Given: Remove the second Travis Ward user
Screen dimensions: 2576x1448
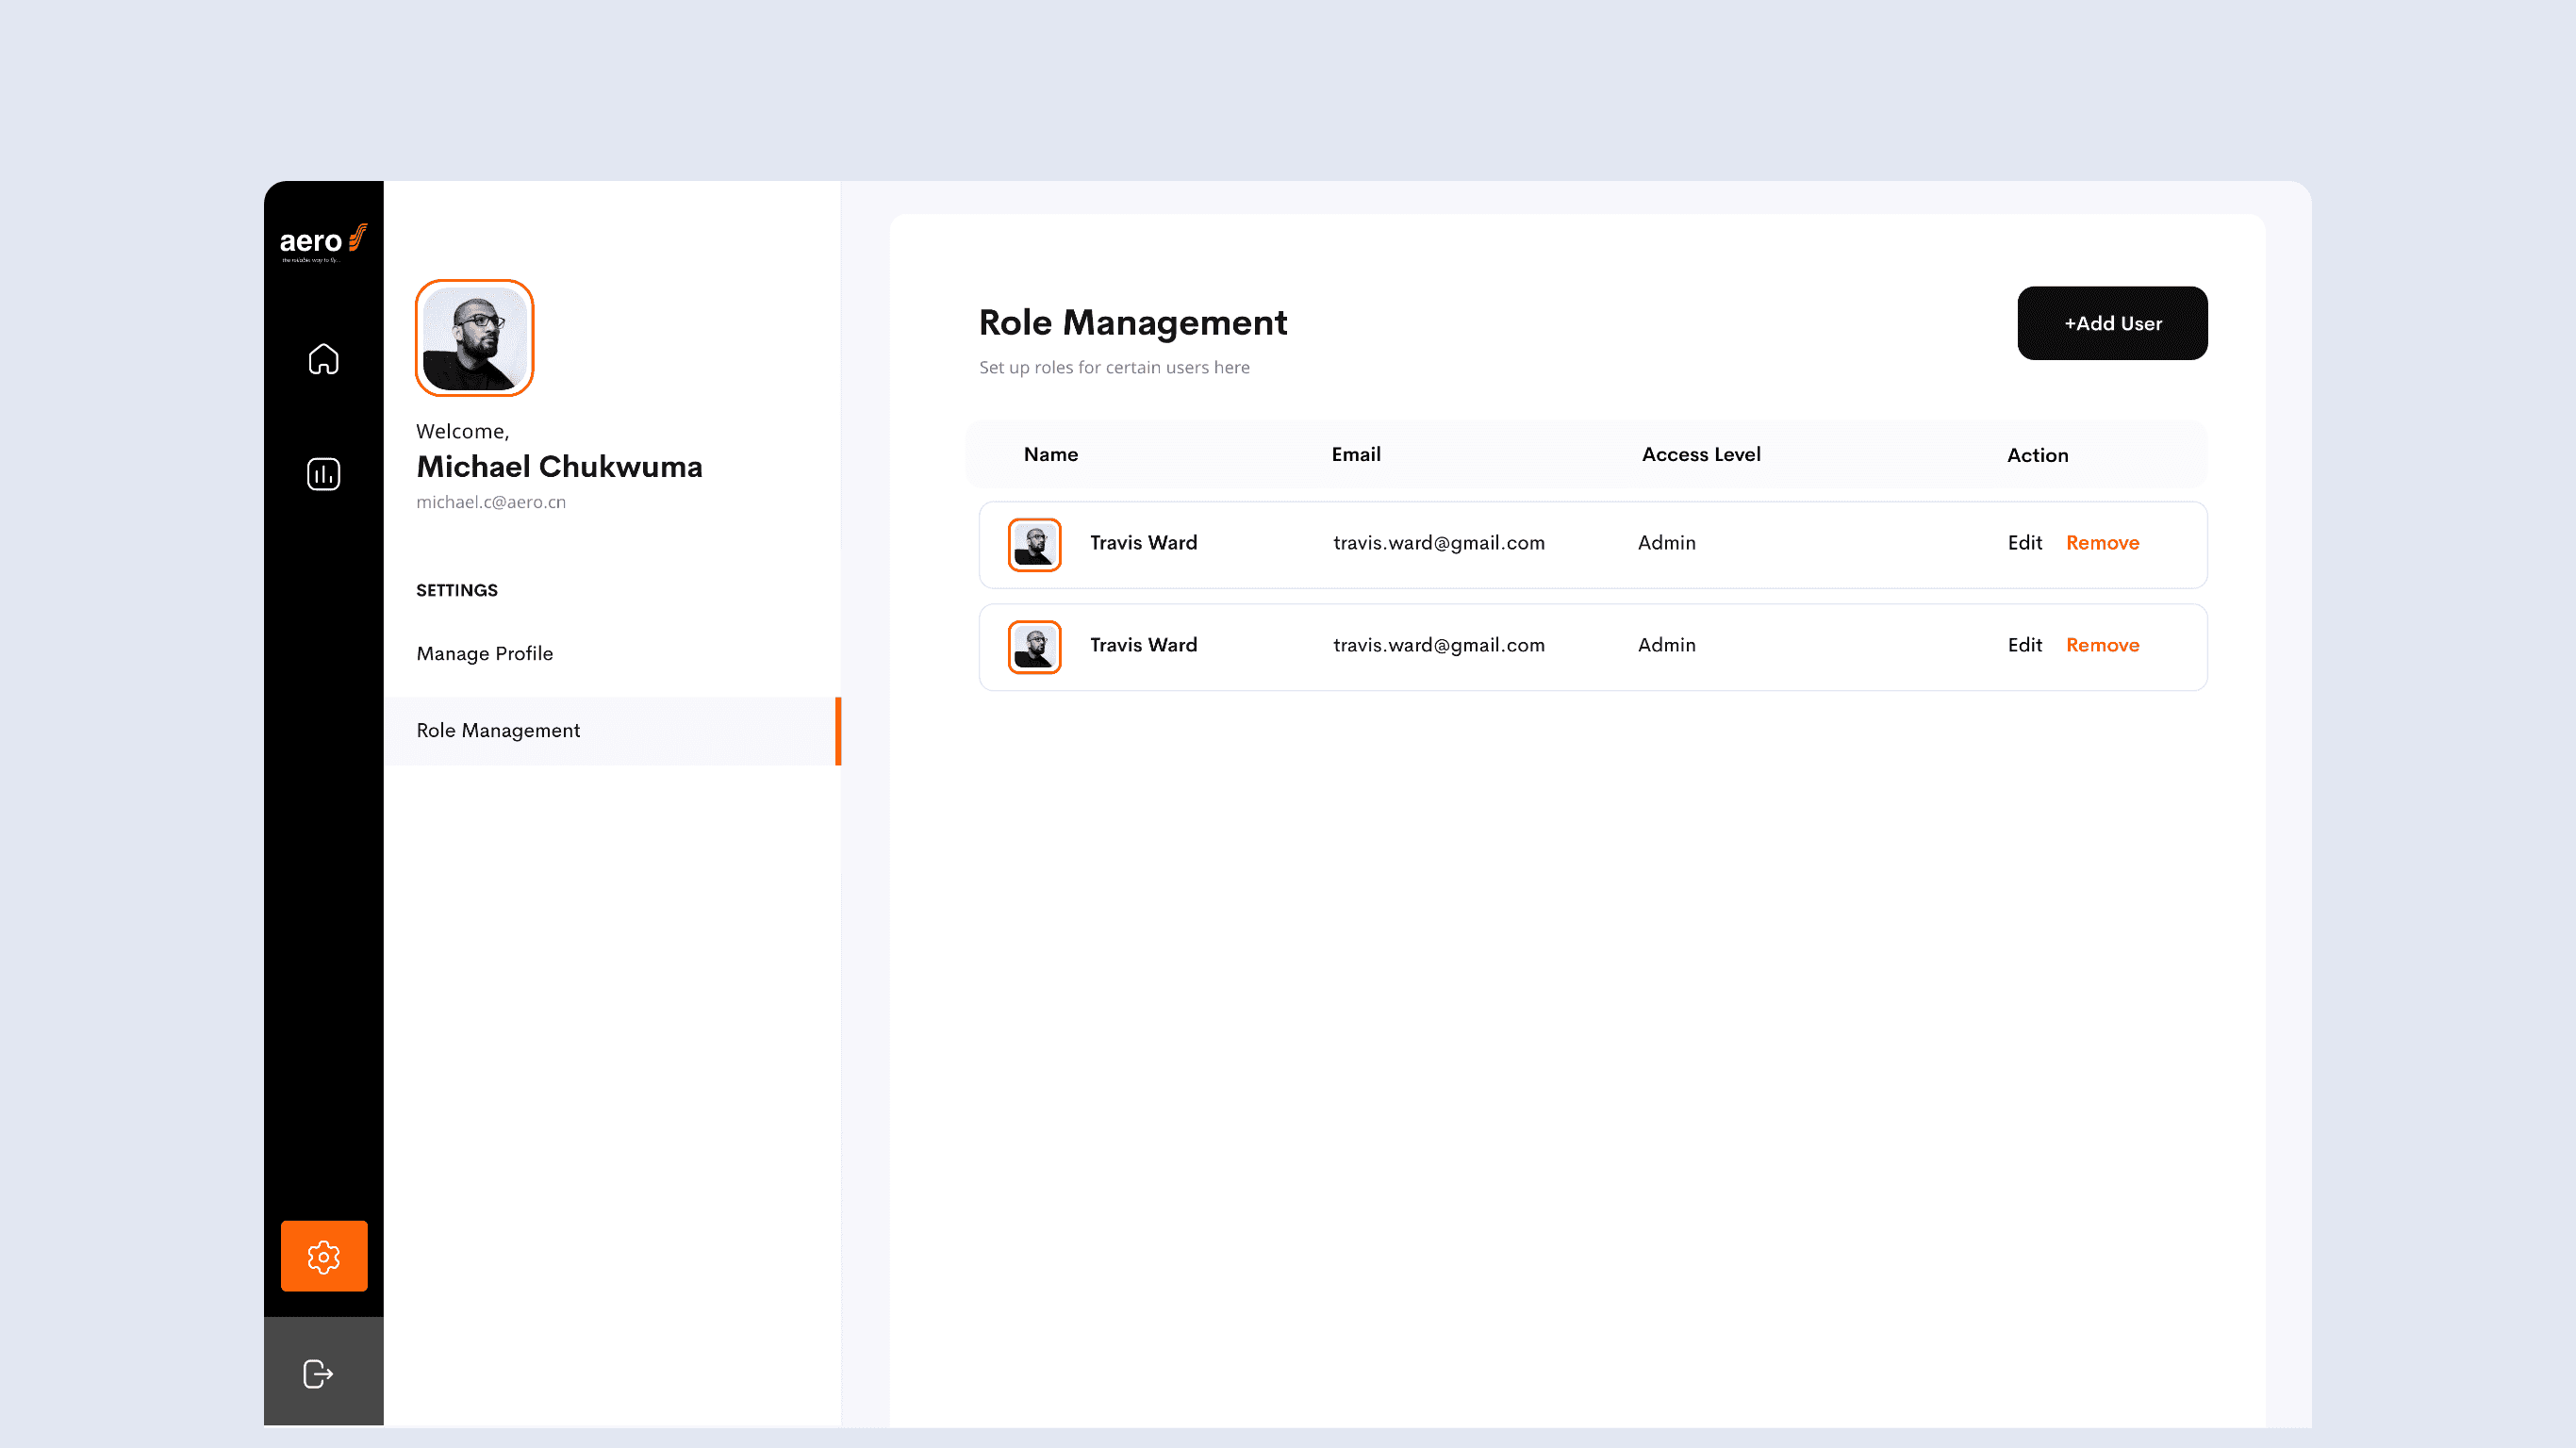Looking at the screenshot, I should pyautogui.click(x=2102, y=645).
